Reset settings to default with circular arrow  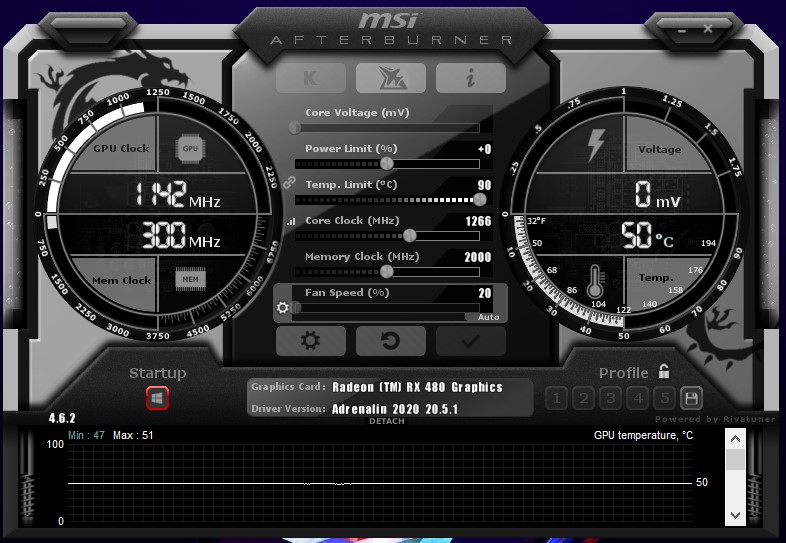pos(390,341)
